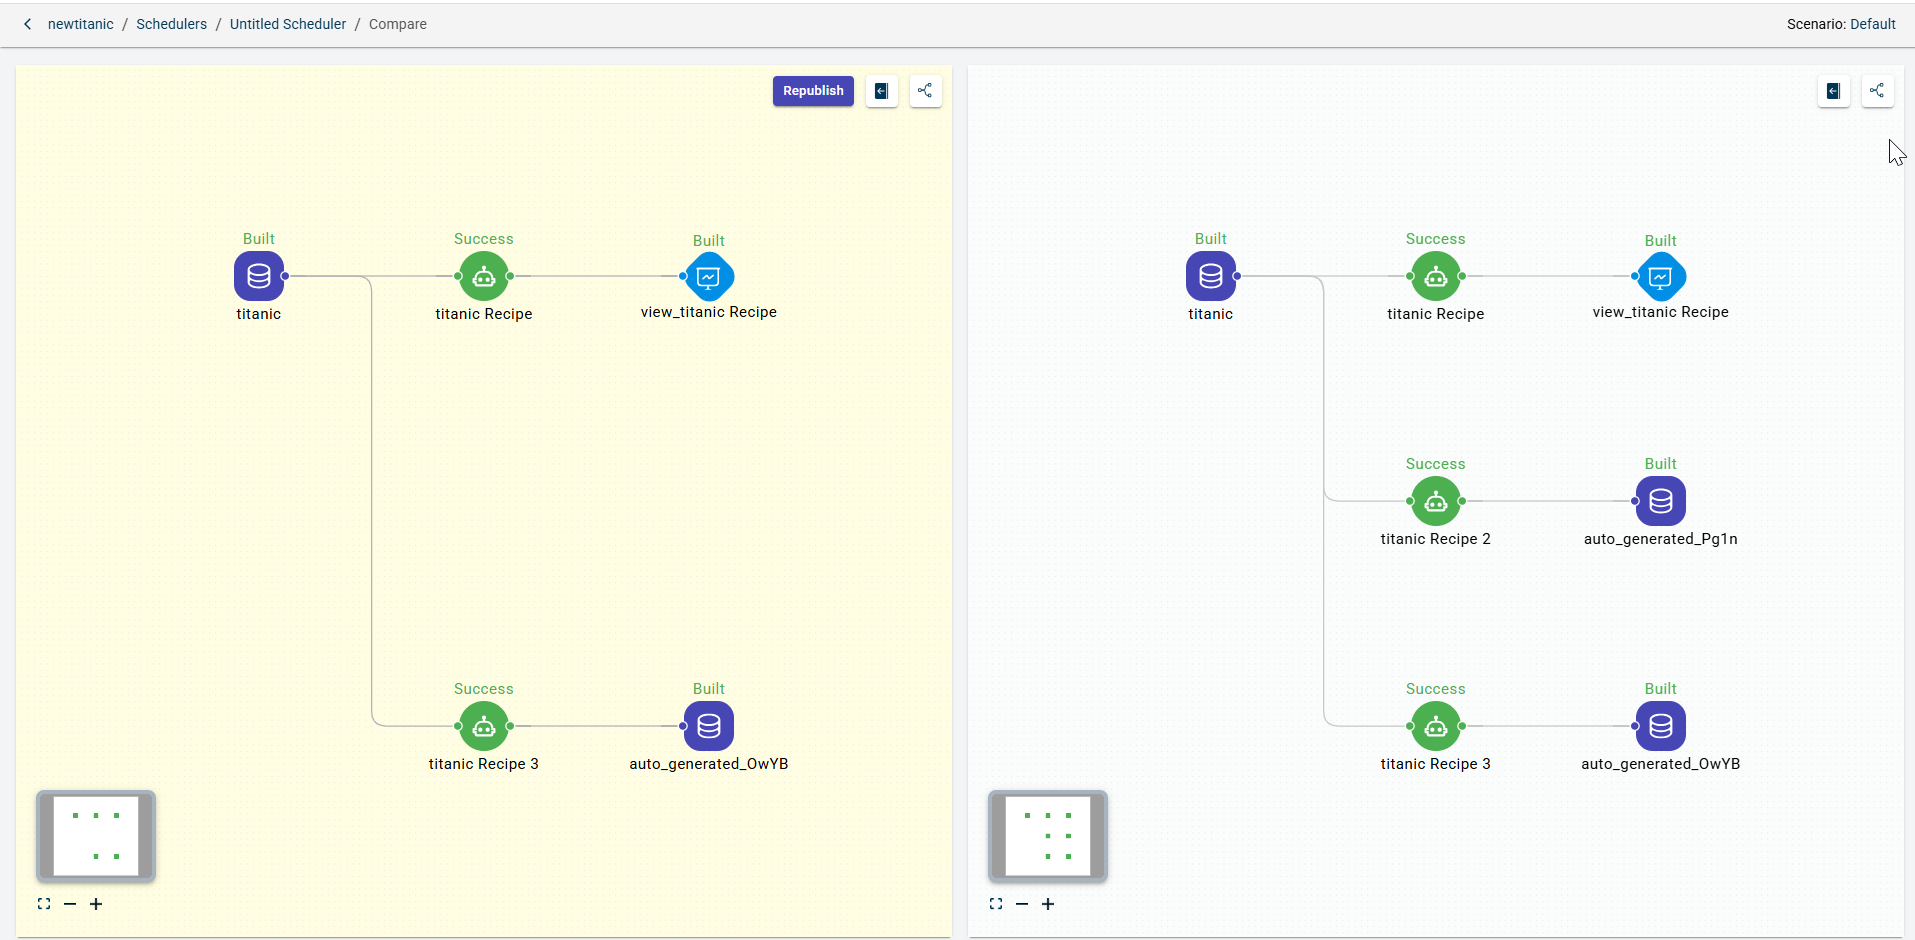Click the back arrow in breadcrumb
Image resolution: width=1915 pixels, height=940 pixels.
(28, 24)
